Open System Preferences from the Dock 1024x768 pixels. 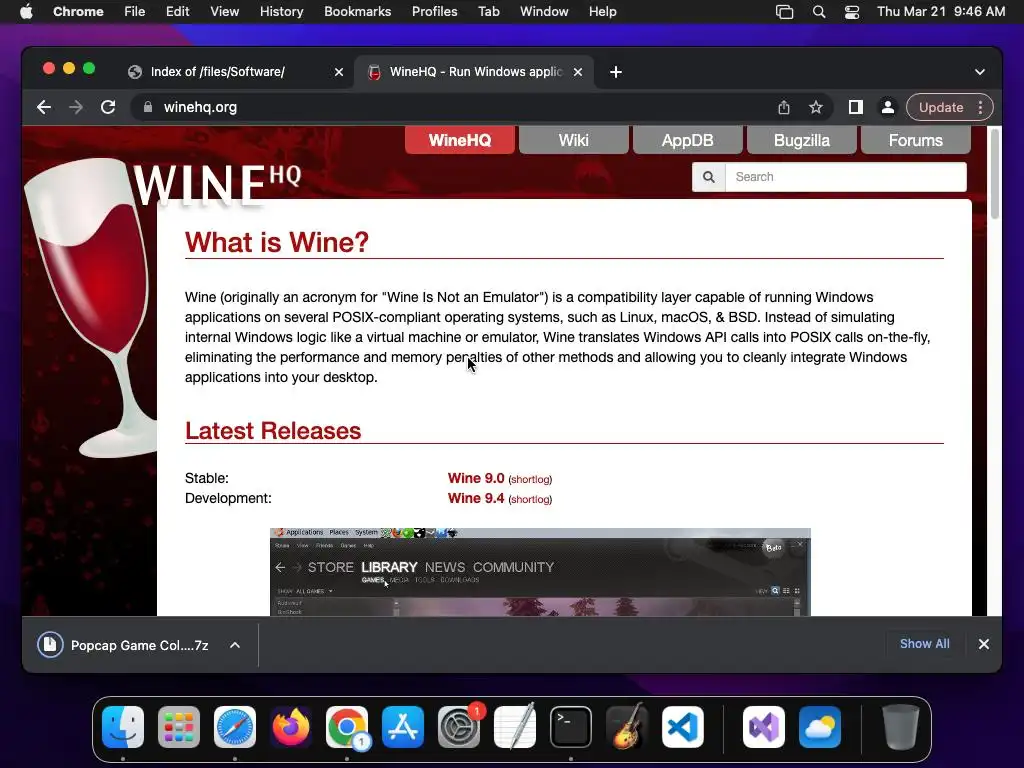458,727
